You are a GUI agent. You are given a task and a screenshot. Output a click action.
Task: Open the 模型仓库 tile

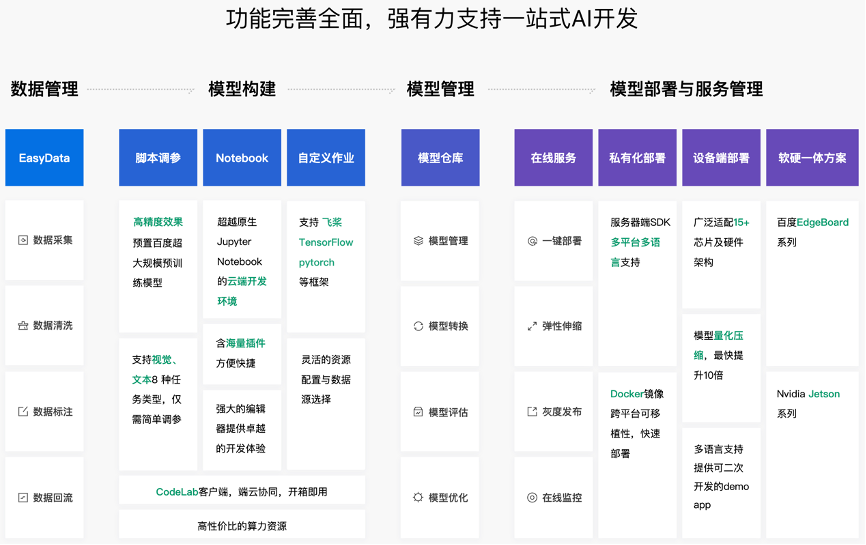pos(440,157)
